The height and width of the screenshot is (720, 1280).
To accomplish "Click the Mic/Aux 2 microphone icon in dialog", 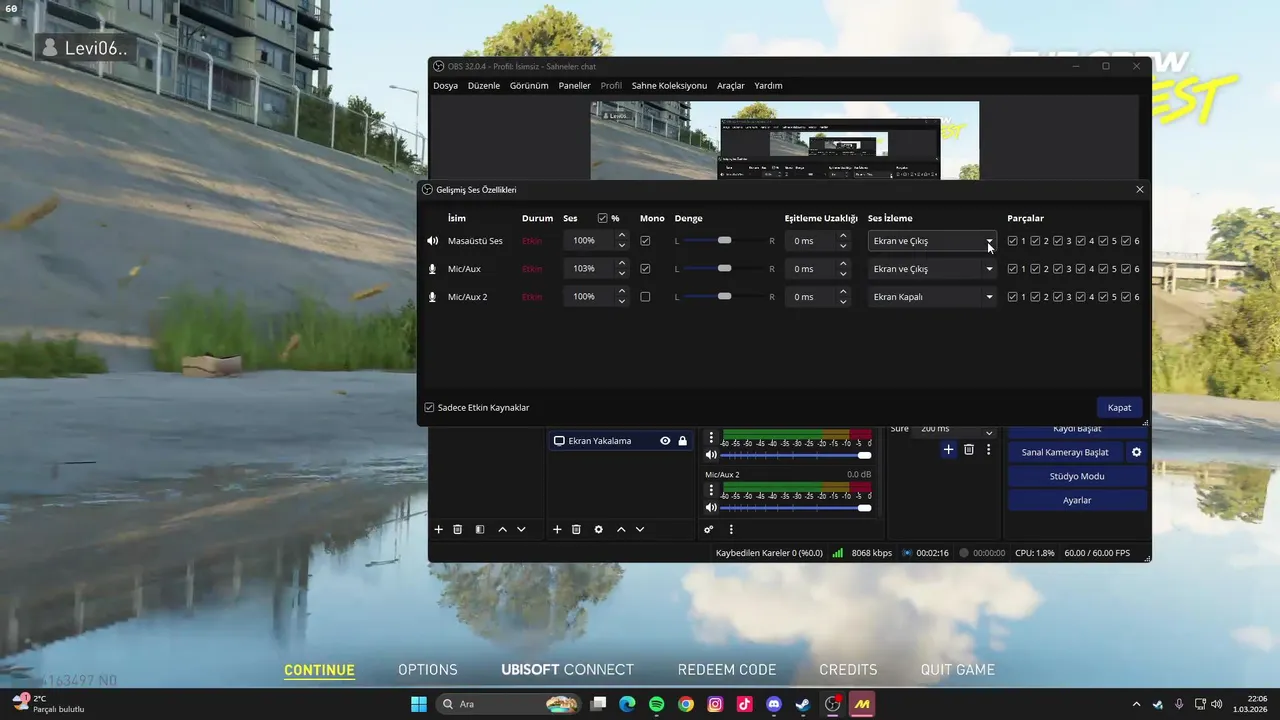I will (432, 297).
